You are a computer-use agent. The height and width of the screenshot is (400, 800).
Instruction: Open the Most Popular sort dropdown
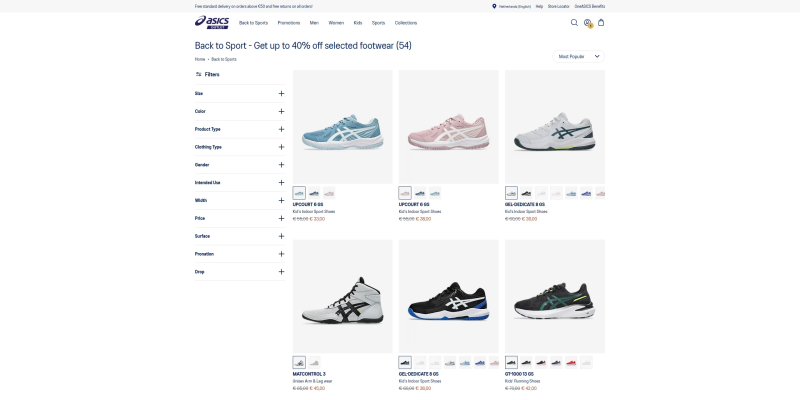[579, 57]
